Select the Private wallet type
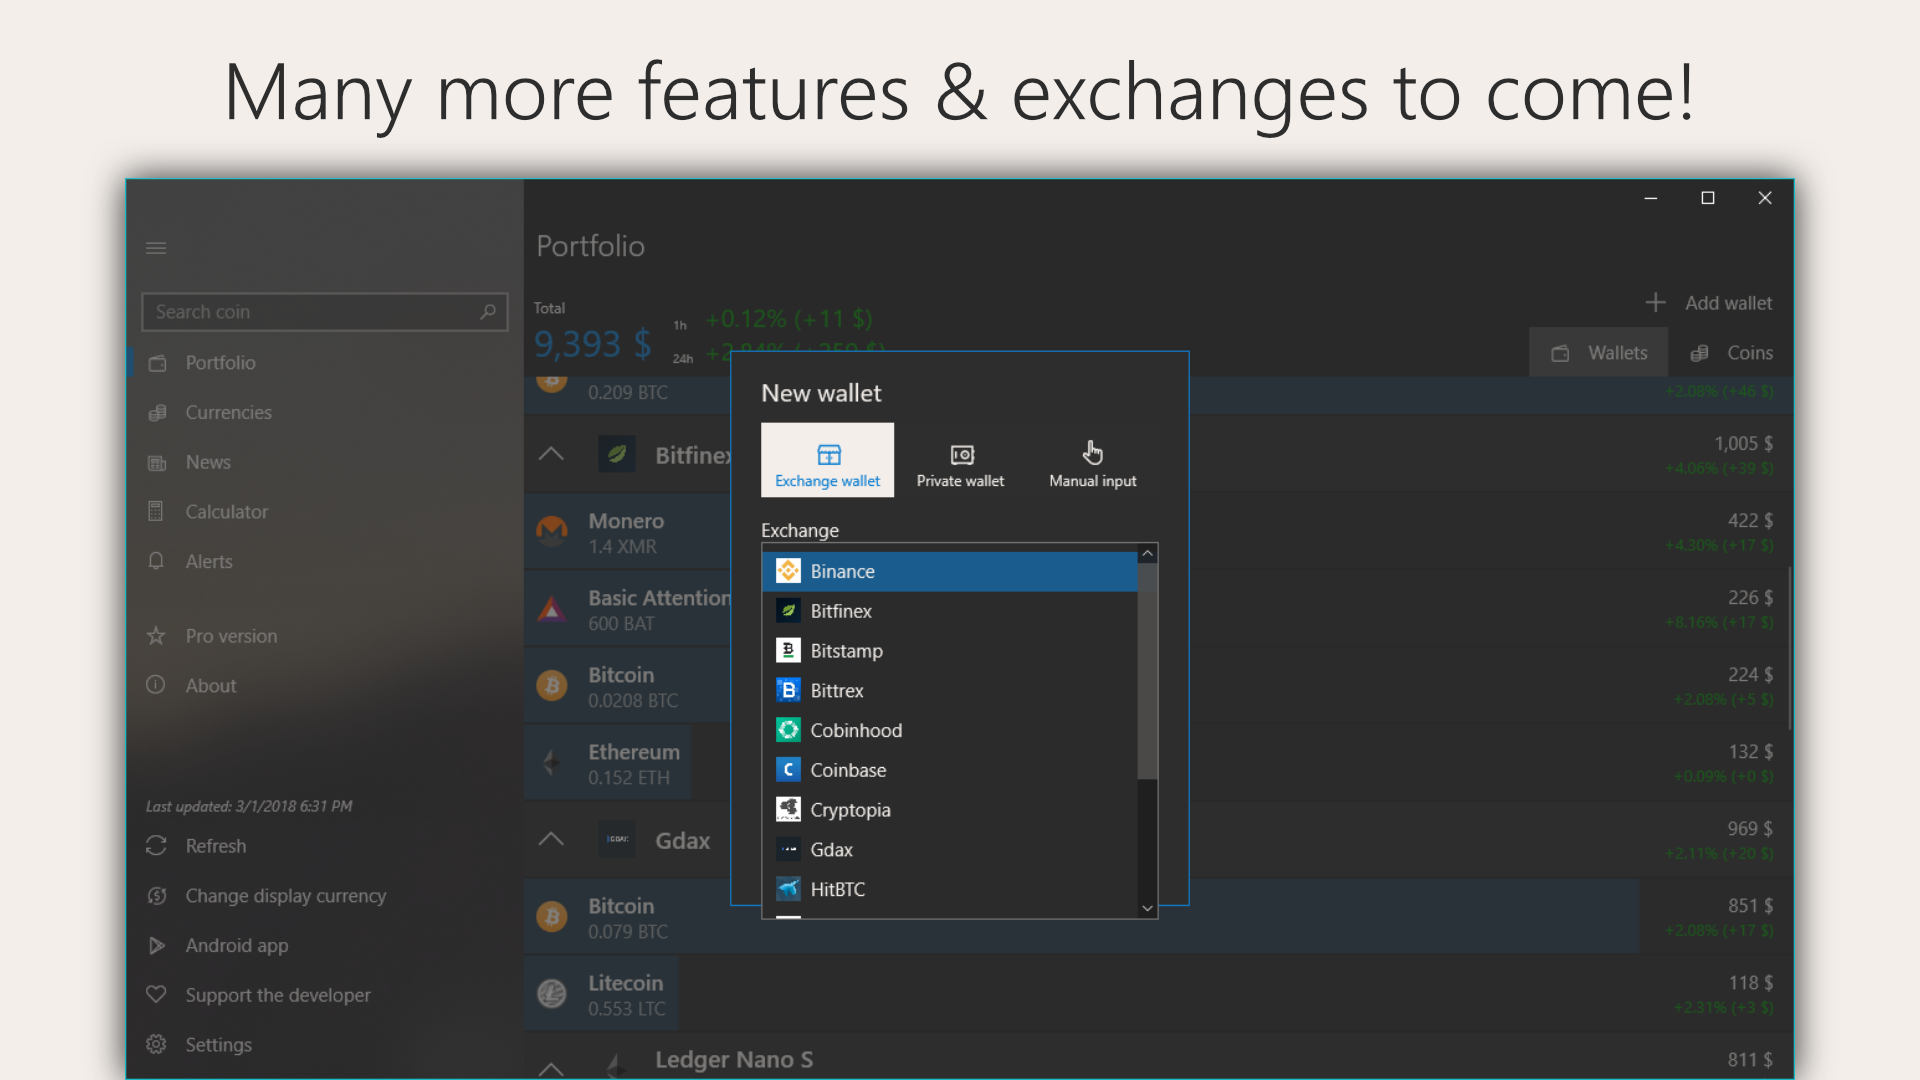The height and width of the screenshot is (1080, 1920). click(960, 461)
